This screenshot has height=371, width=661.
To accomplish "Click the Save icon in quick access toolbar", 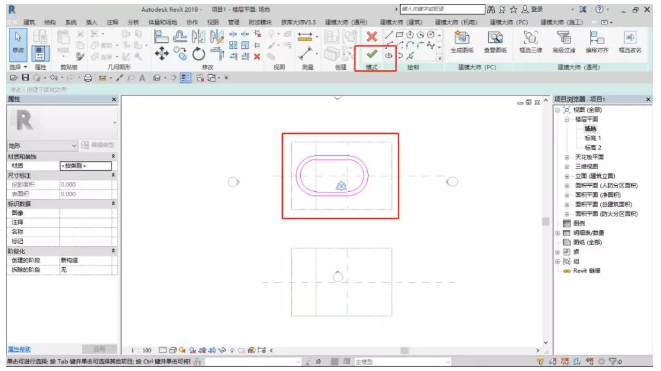I will click(25, 78).
